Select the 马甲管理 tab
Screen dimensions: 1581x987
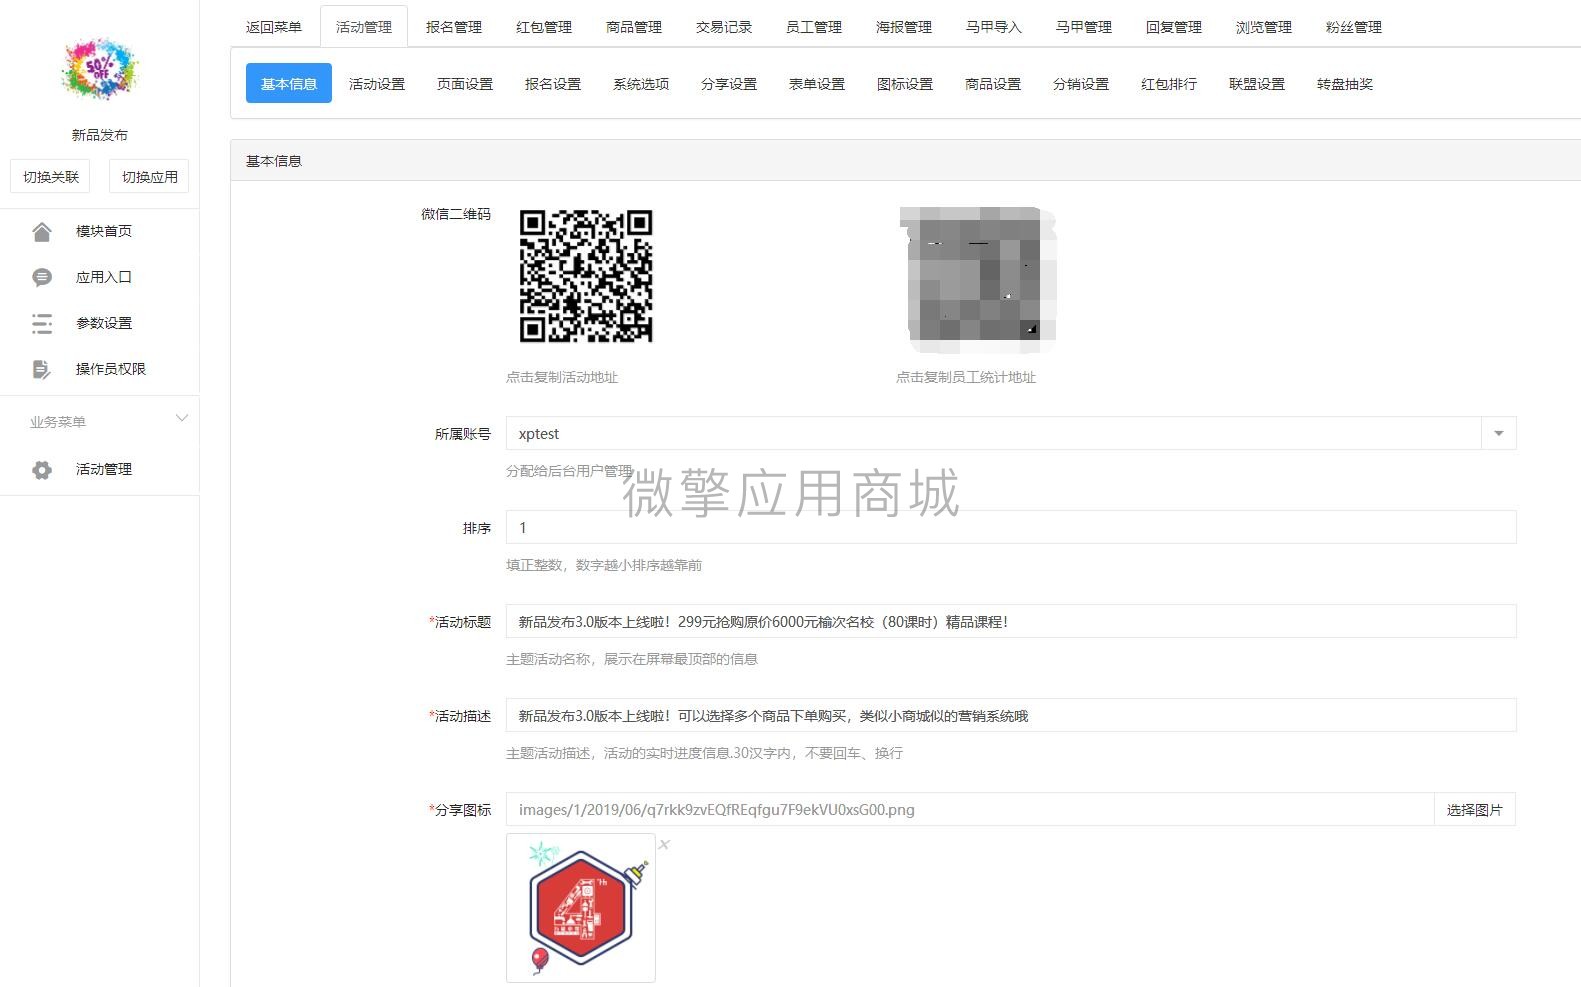[x=1084, y=27]
